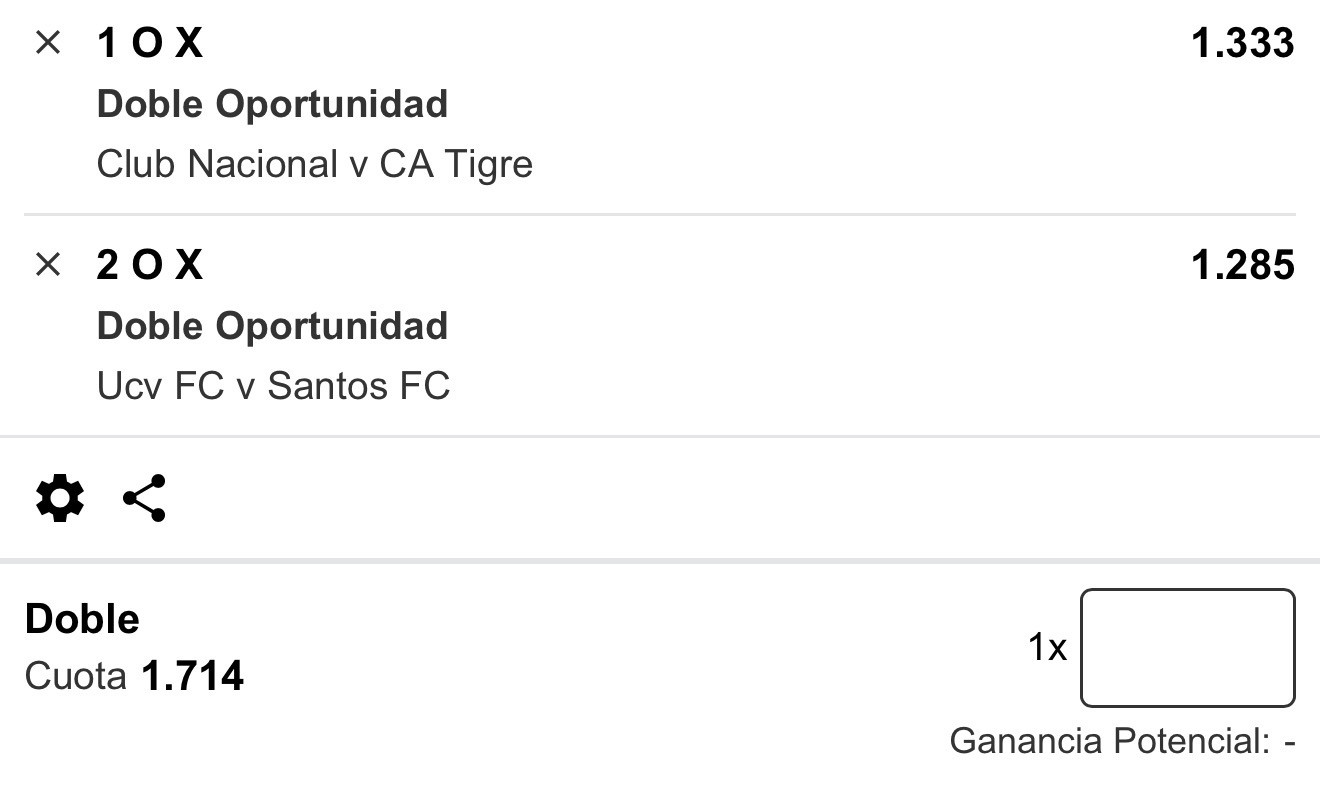
Task: Focus the Doble stake input box
Action: click(1188, 648)
